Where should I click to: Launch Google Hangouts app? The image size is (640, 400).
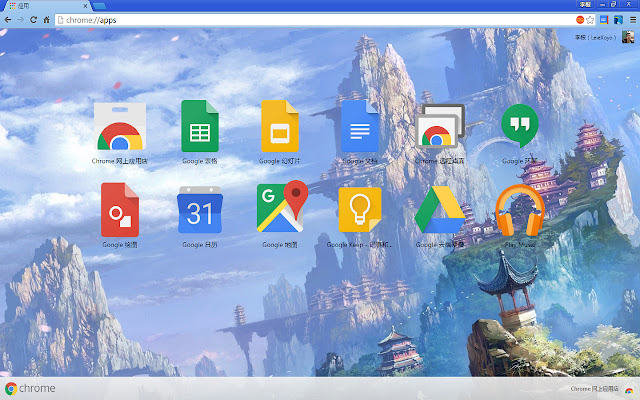[519, 125]
